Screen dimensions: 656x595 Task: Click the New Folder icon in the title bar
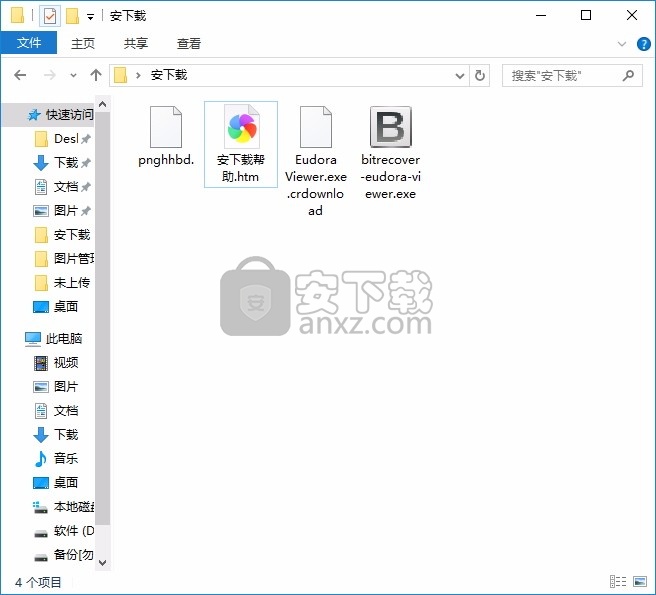click(x=72, y=16)
